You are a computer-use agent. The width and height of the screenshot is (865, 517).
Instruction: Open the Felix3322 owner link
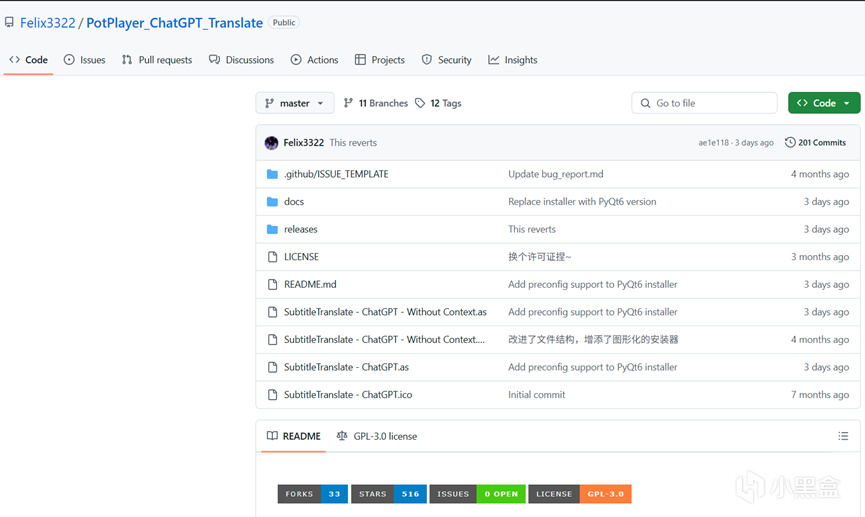pos(47,23)
